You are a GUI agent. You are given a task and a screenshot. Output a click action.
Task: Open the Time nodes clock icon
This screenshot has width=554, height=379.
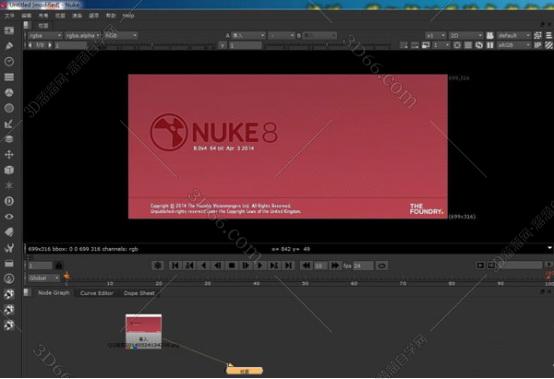tap(9, 61)
